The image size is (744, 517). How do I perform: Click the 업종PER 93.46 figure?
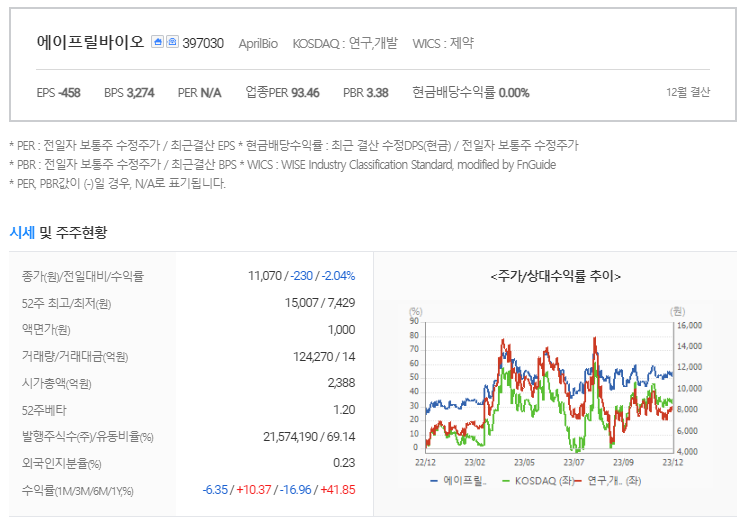(282, 92)
